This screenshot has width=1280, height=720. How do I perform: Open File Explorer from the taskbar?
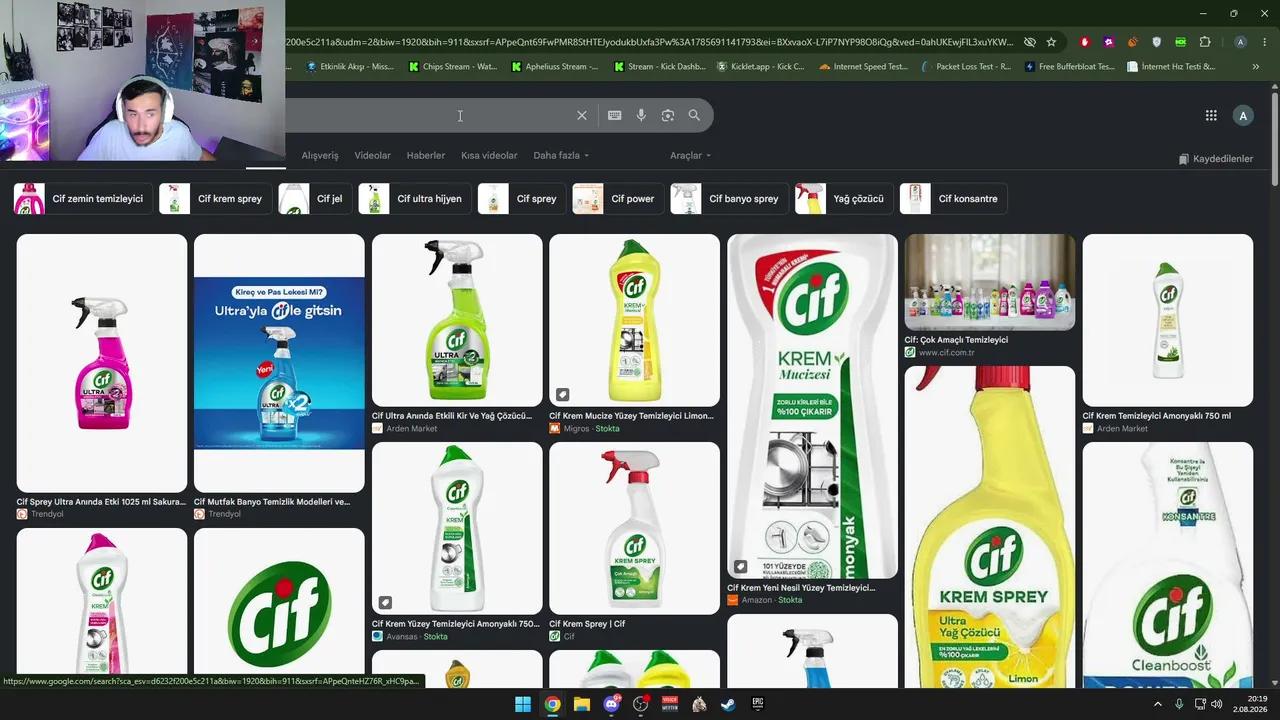click(581, 704)
